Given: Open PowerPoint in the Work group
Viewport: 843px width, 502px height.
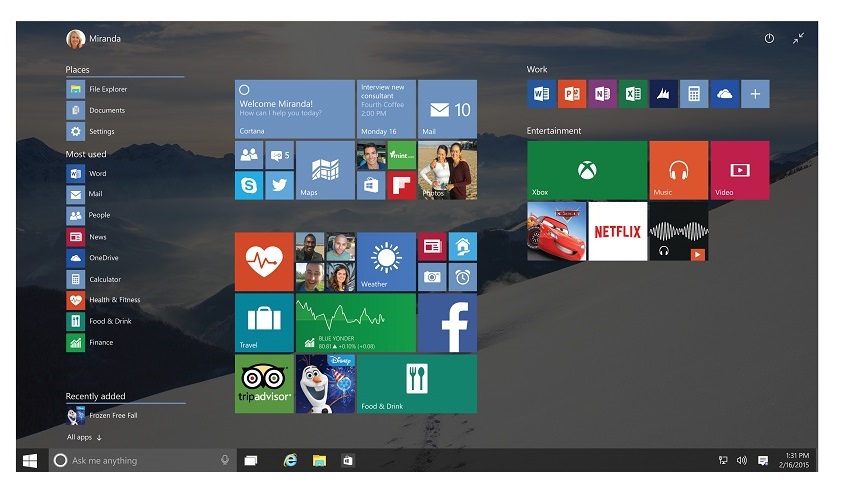Looking at the screenshot, I should [572, 94].
